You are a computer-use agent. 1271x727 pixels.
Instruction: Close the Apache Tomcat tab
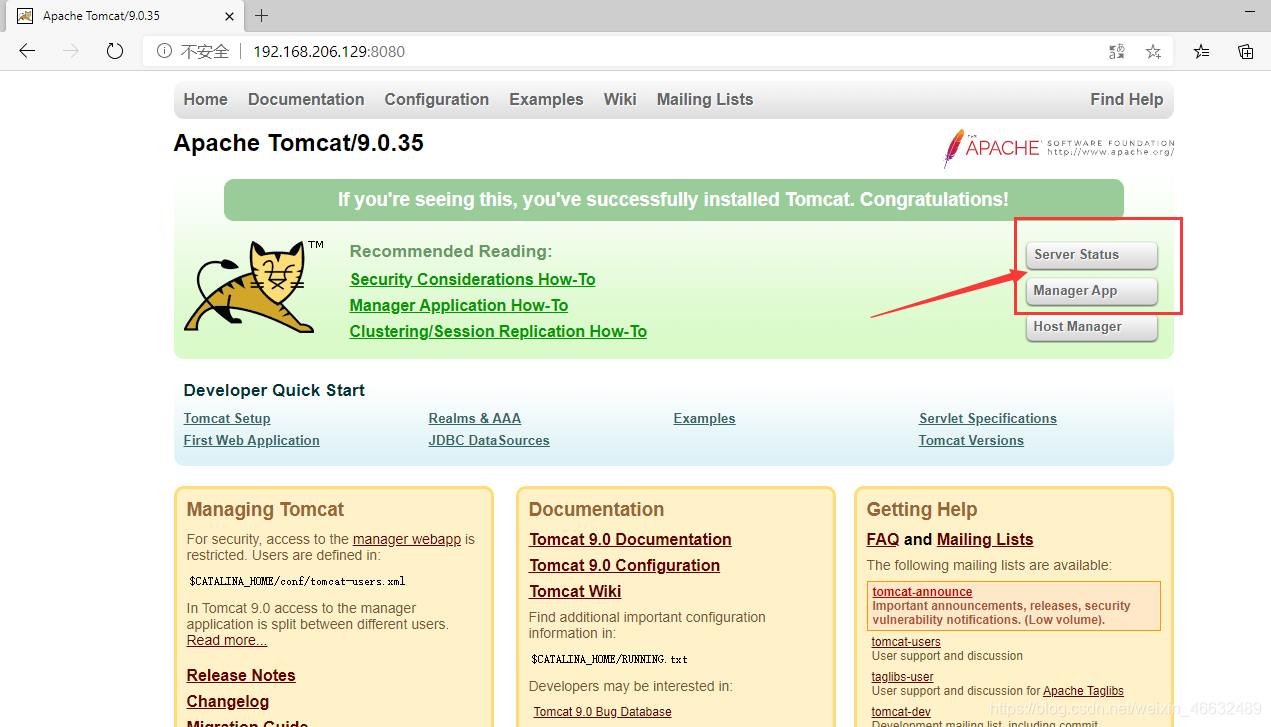(229, 16)
